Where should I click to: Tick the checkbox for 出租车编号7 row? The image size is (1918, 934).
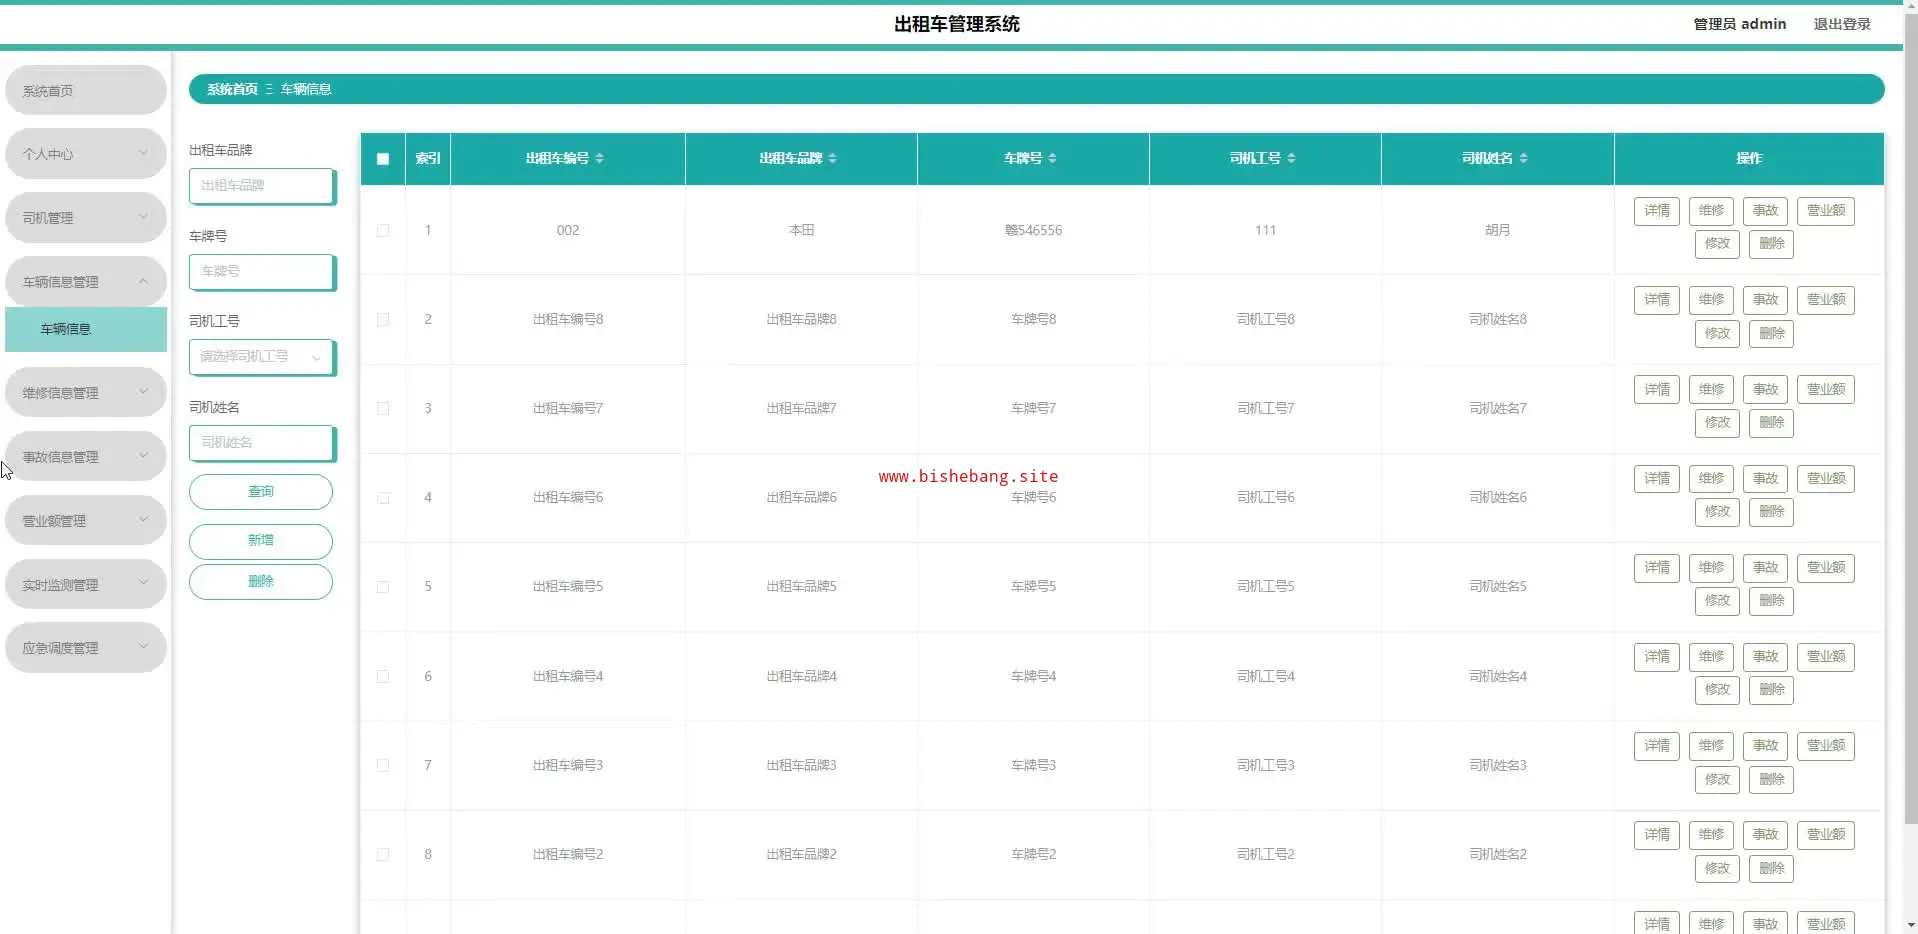383,409
